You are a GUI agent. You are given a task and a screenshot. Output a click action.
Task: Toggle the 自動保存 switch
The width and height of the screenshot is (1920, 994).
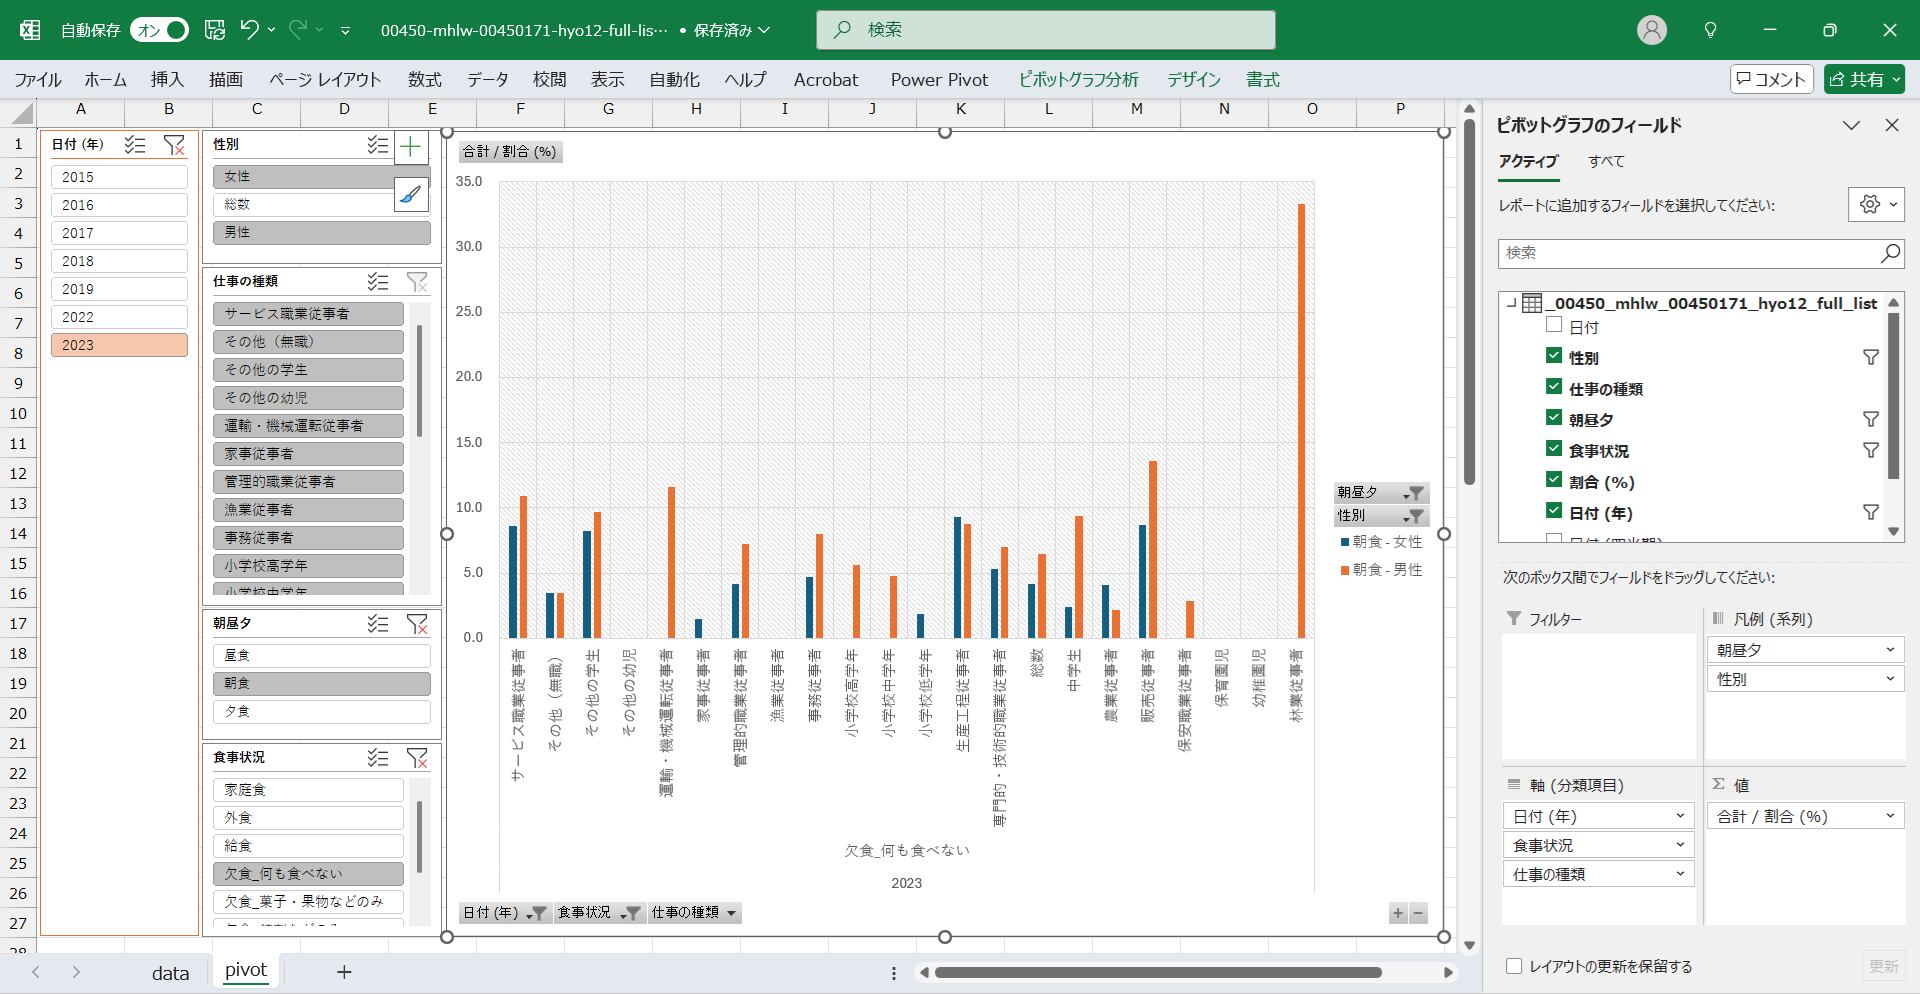[160, 30]
